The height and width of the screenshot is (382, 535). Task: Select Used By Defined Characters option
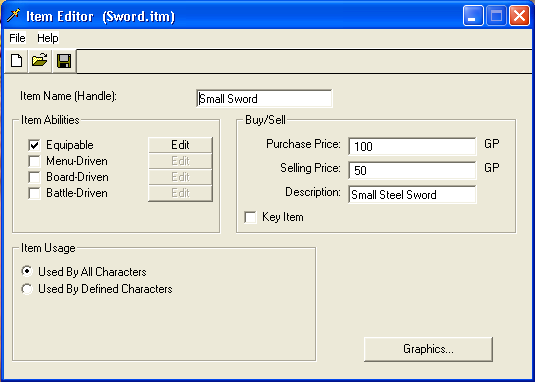coord(27,289)
